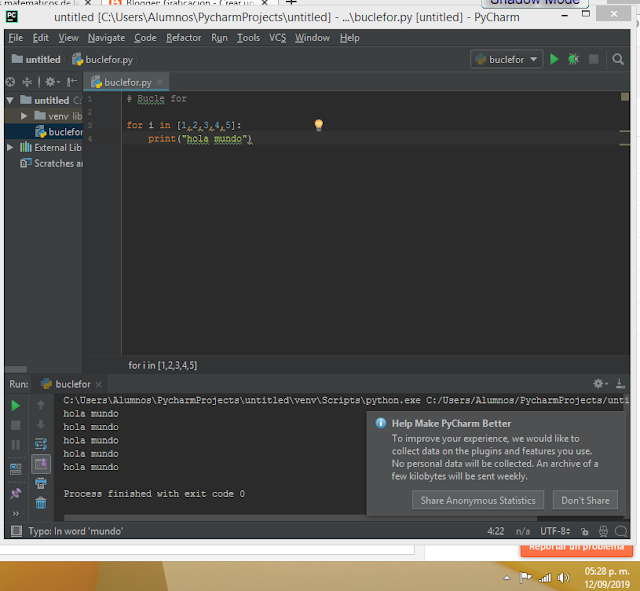Open the Tools menu
The width and height of the screenshot is (640, 591).
(248, 38)
